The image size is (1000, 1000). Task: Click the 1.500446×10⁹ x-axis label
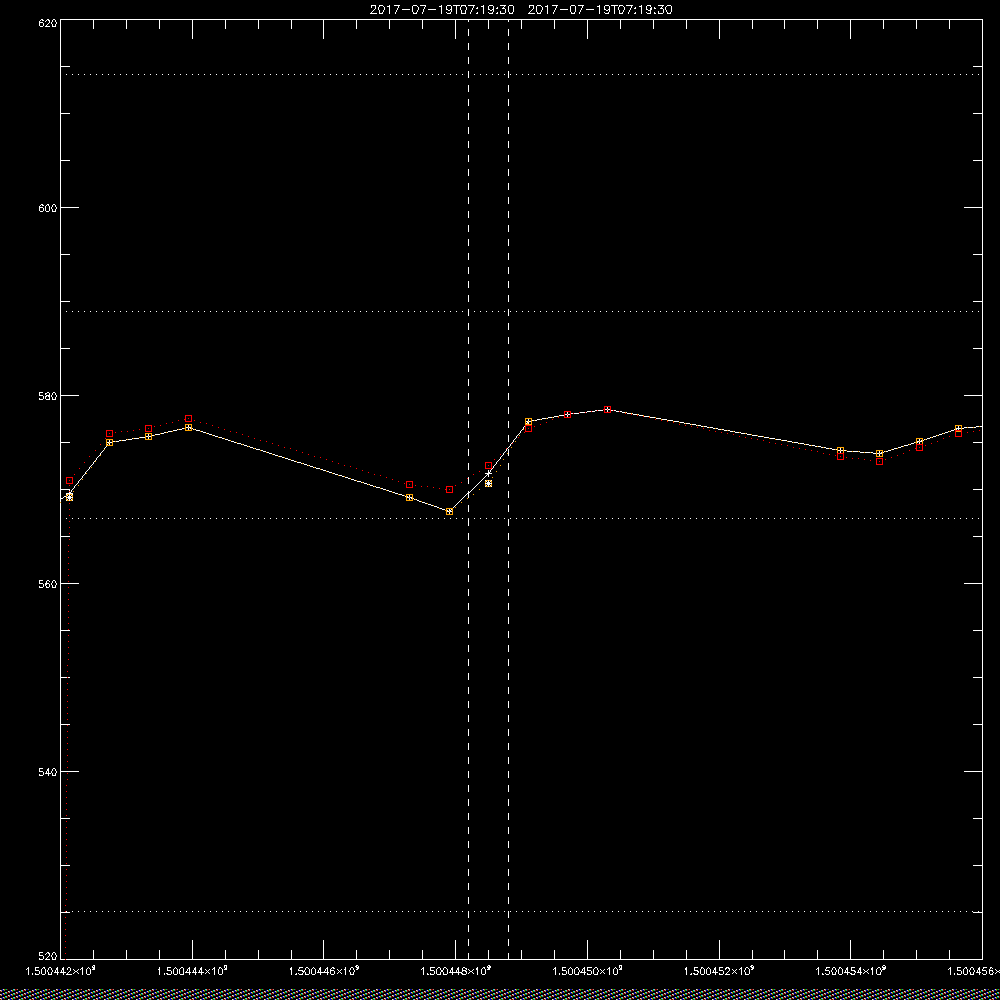coord(324,971)
